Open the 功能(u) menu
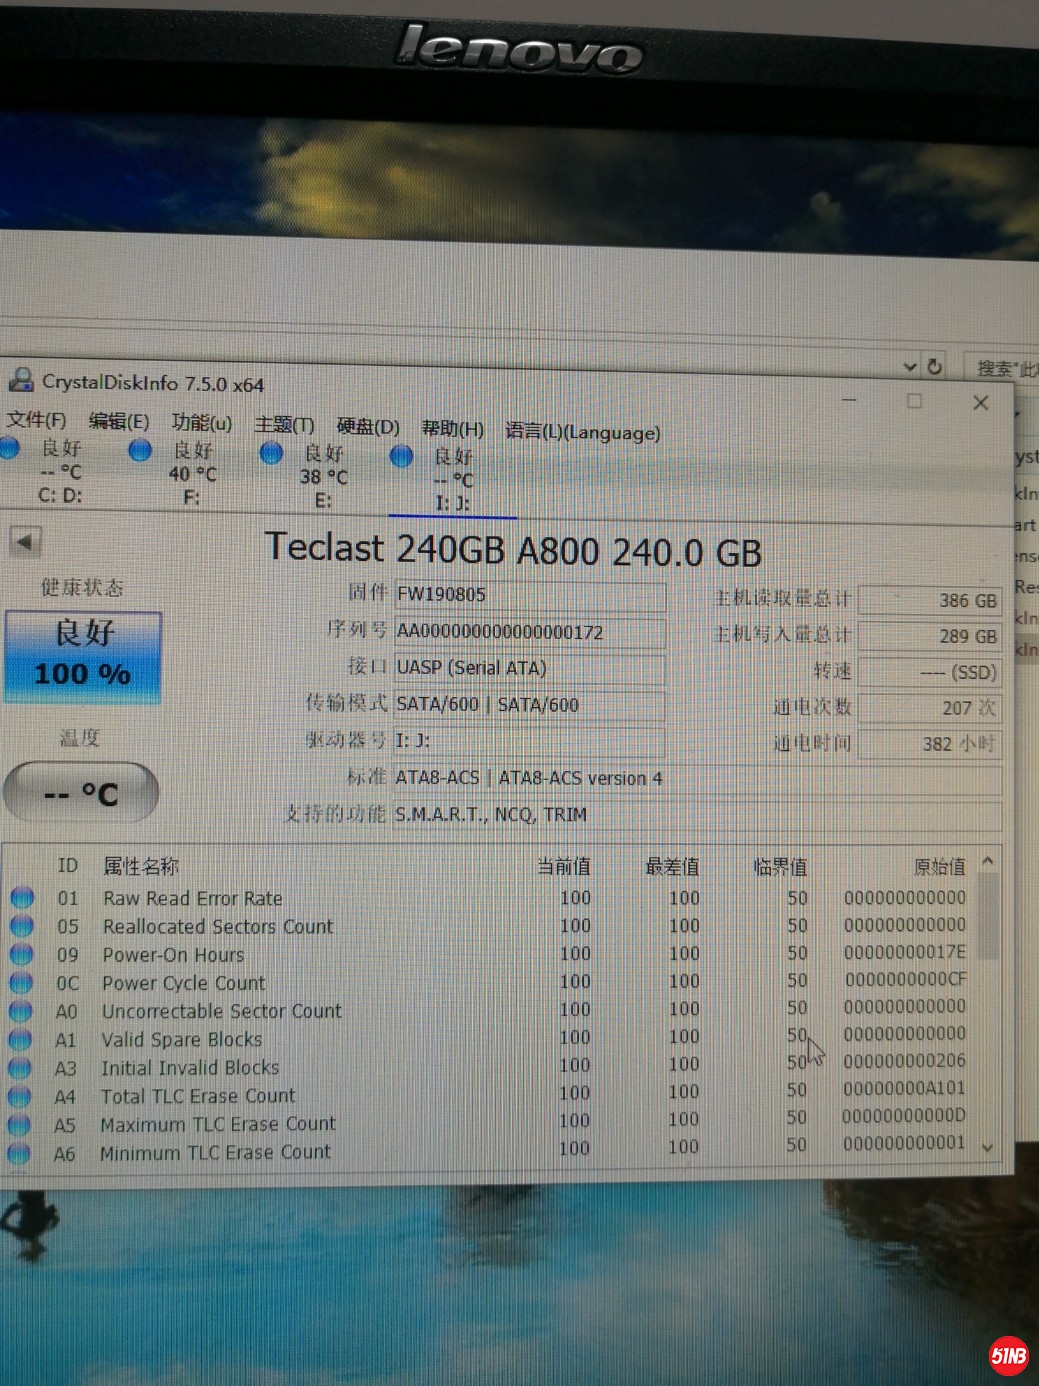 pyautogui.click(x=201, y=423)
